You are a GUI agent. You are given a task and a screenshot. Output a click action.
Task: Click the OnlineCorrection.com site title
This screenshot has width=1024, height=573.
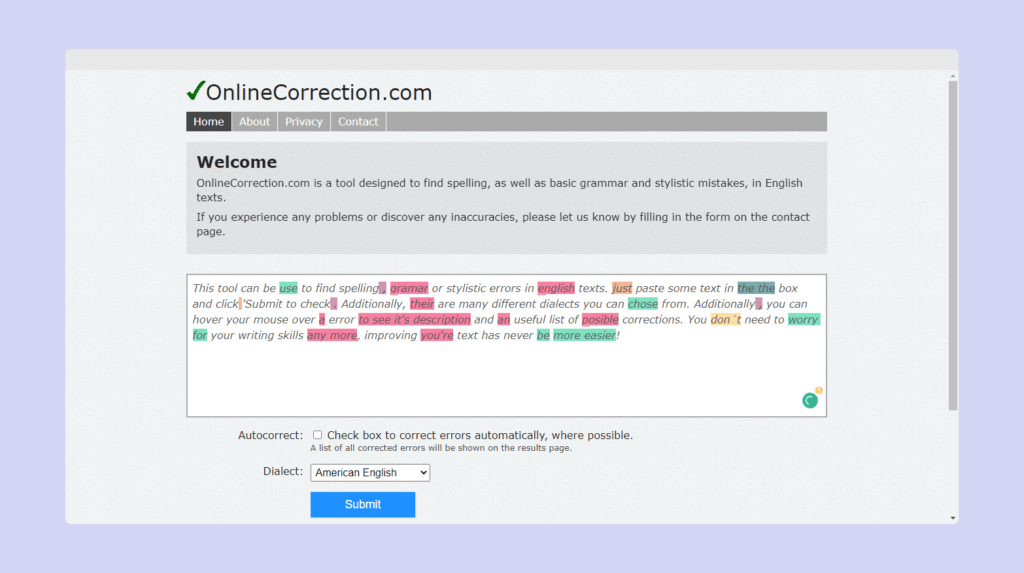(319, 92)
